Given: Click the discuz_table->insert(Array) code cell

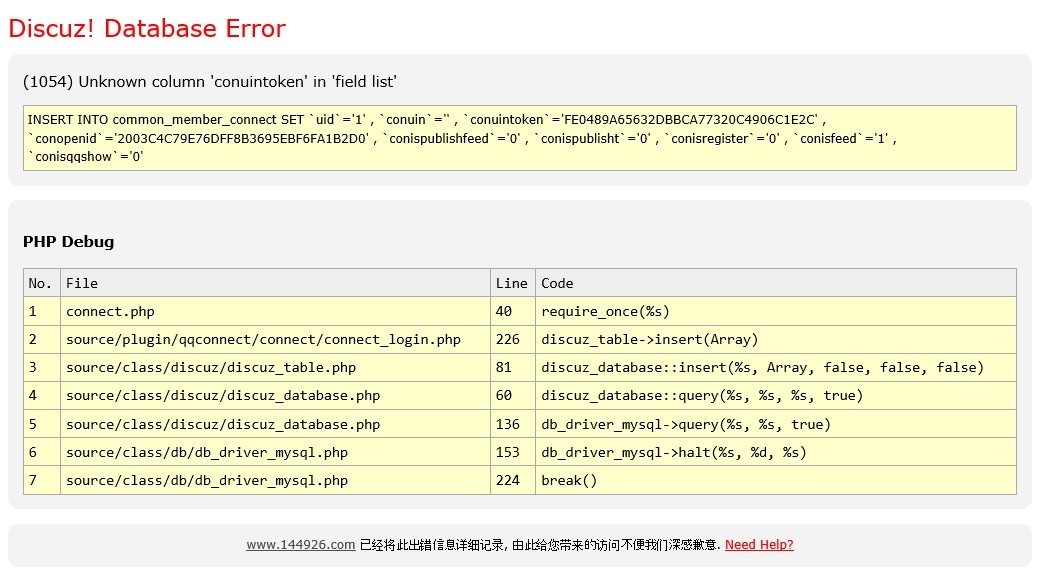Looking at the screenshot, I should point(649,339).
